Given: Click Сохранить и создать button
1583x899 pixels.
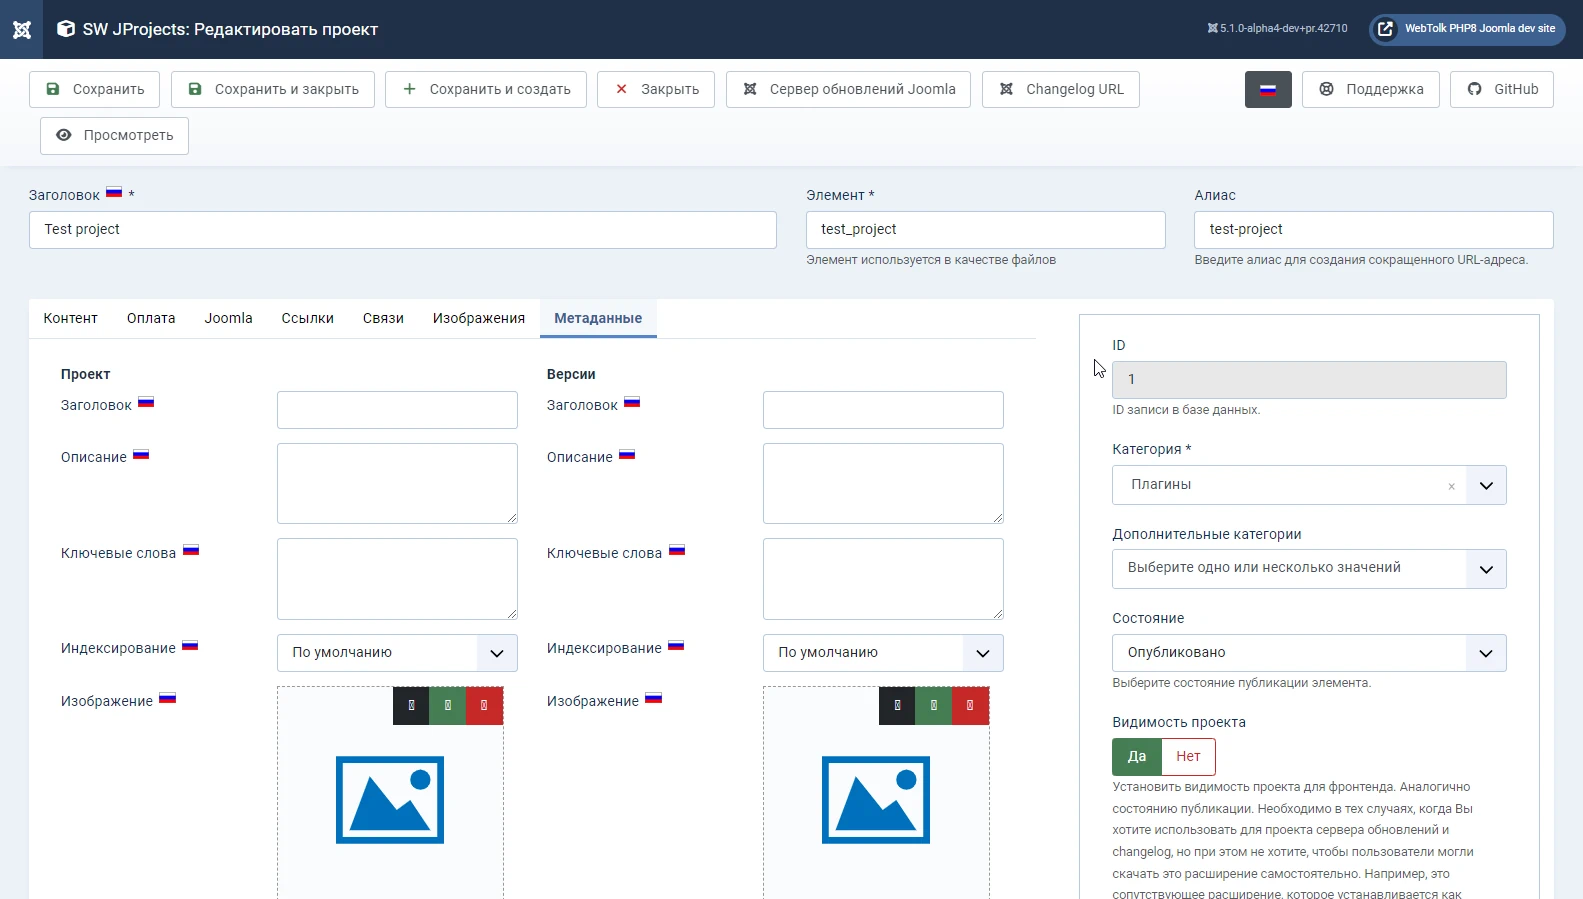Looking at the screenshot, I should pyautogui.click(x=486, y=89).
